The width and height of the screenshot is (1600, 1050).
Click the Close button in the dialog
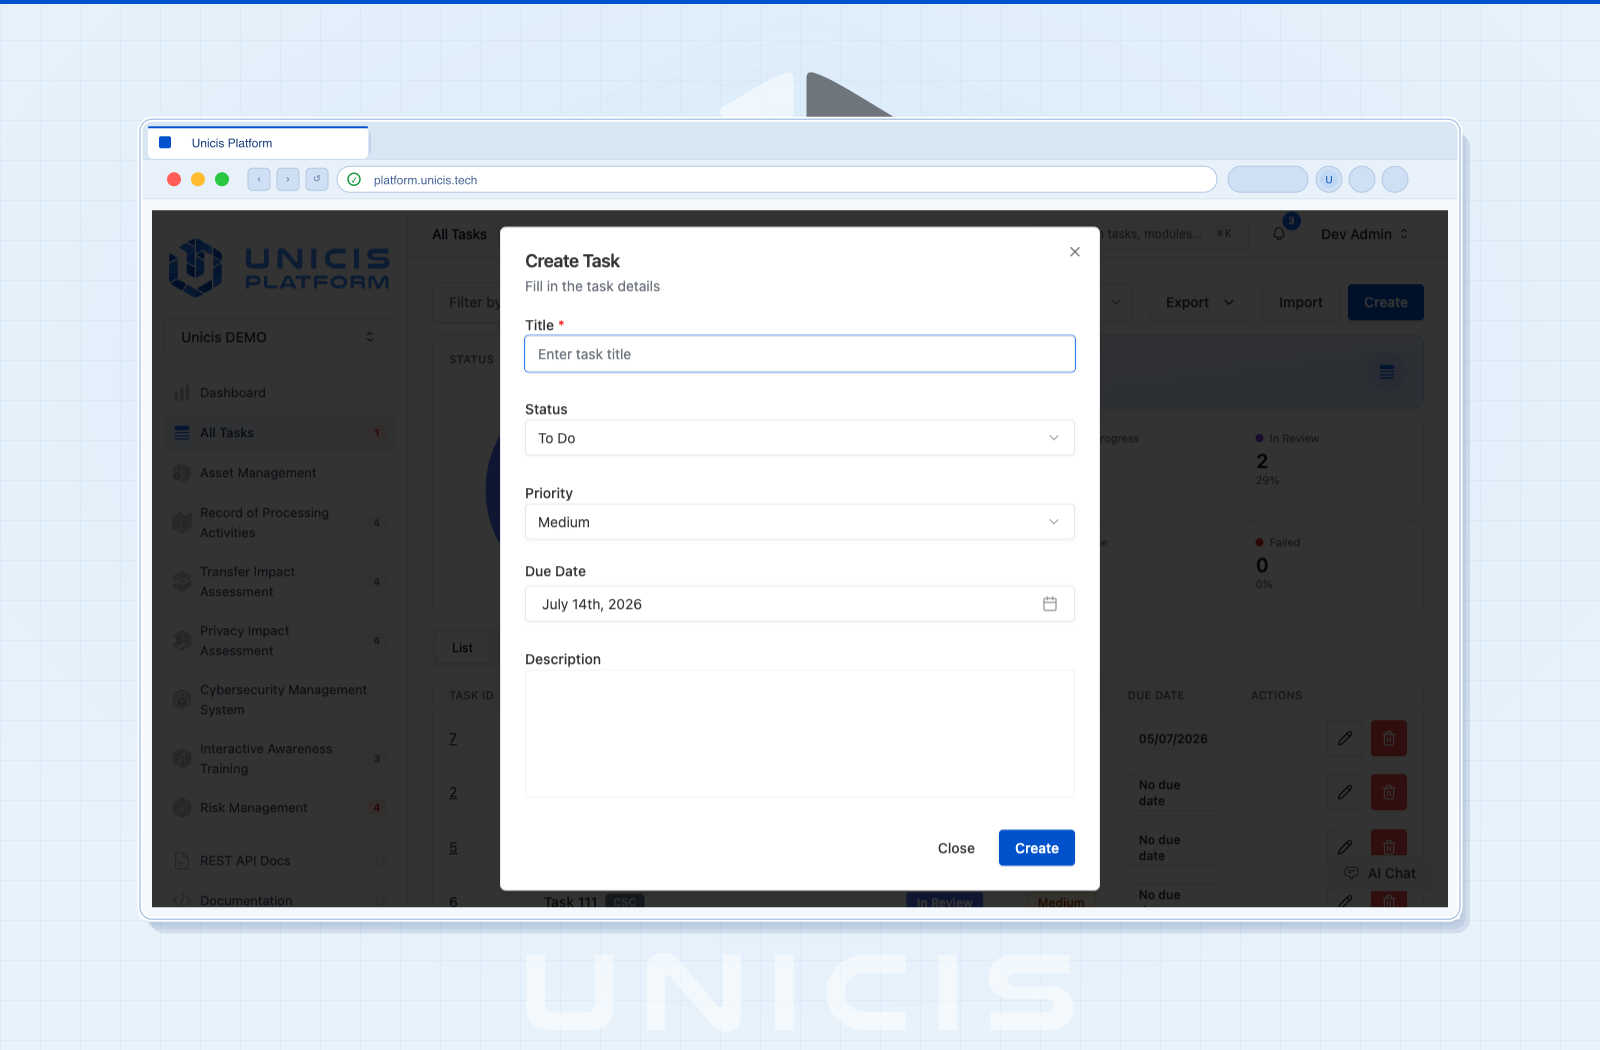[956, 848]
